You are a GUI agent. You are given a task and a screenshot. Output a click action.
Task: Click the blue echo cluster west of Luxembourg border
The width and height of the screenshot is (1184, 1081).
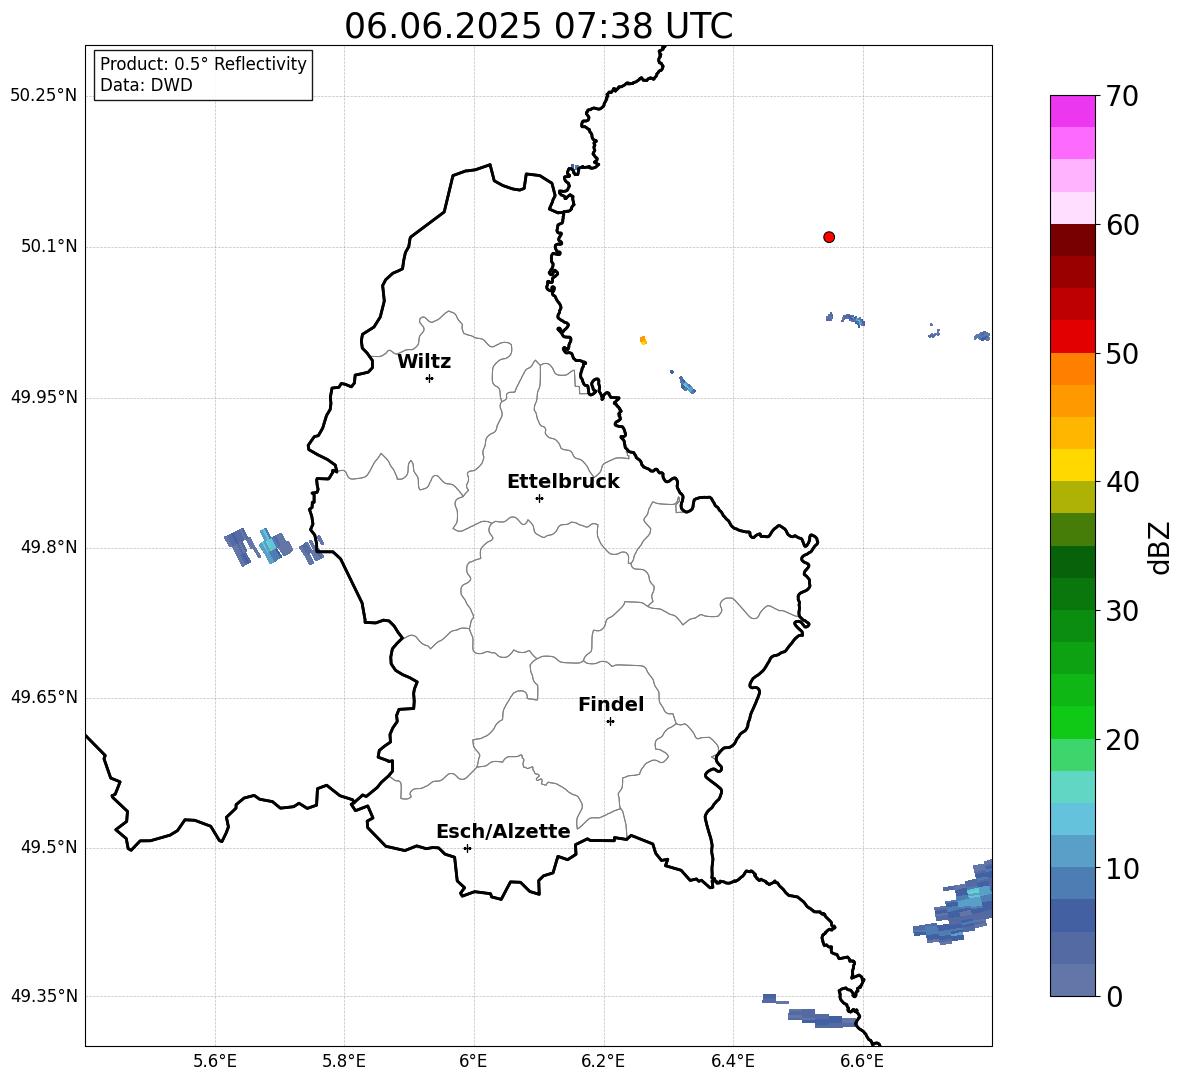point(273,547)
